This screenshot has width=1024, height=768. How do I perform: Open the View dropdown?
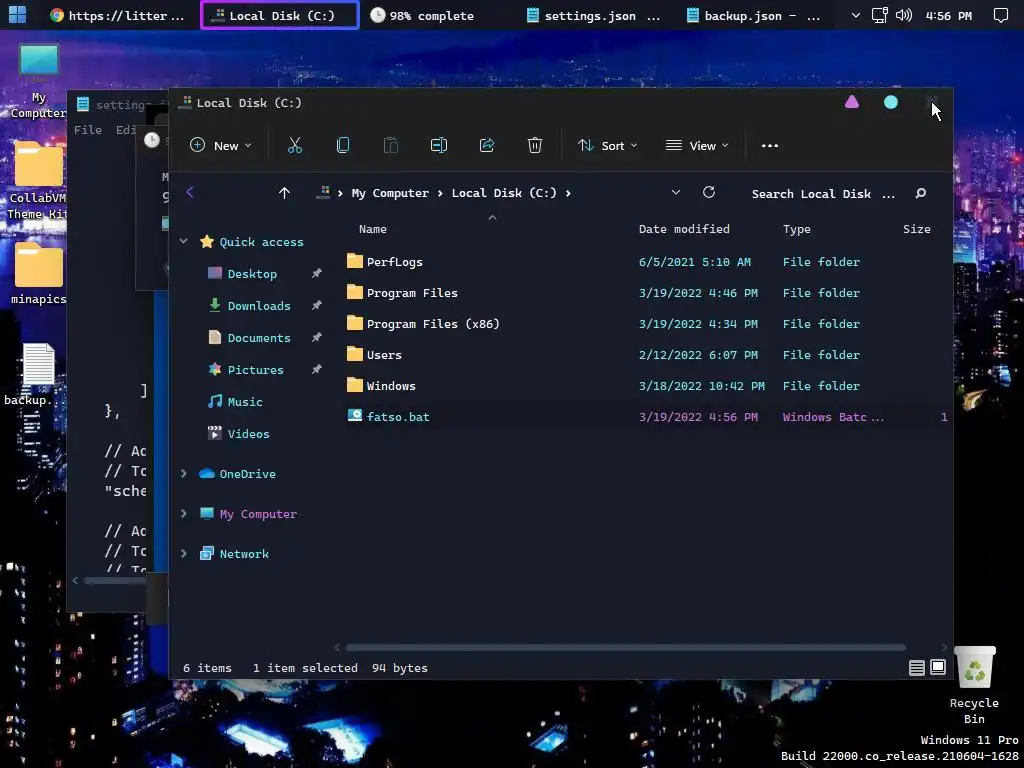point(697,145)
